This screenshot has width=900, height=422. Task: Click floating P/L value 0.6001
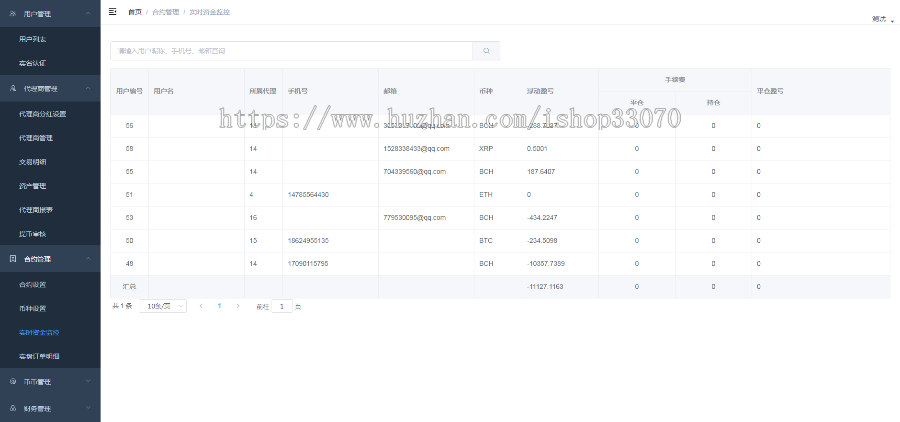point(537,149)
